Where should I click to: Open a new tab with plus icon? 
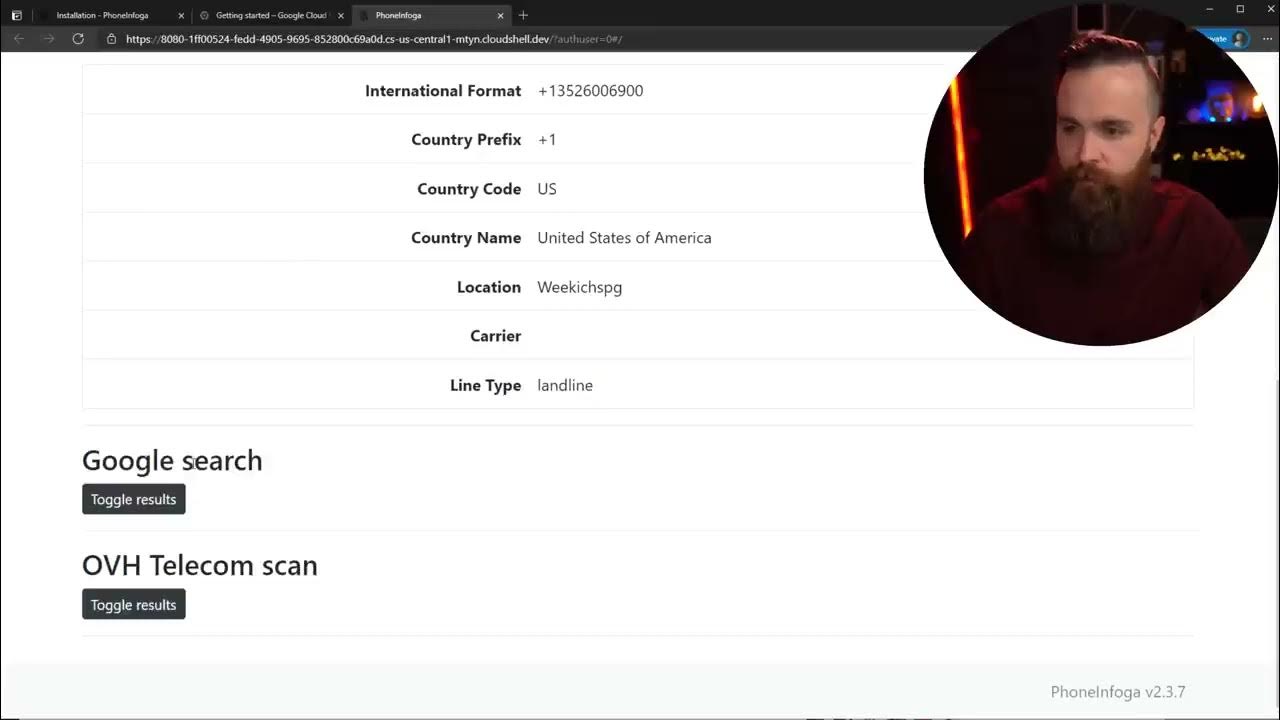click(523, 15)
